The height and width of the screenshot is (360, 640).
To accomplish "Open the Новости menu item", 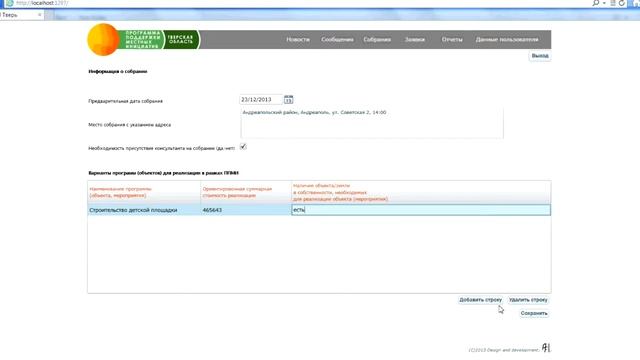I will coord(298,40).
